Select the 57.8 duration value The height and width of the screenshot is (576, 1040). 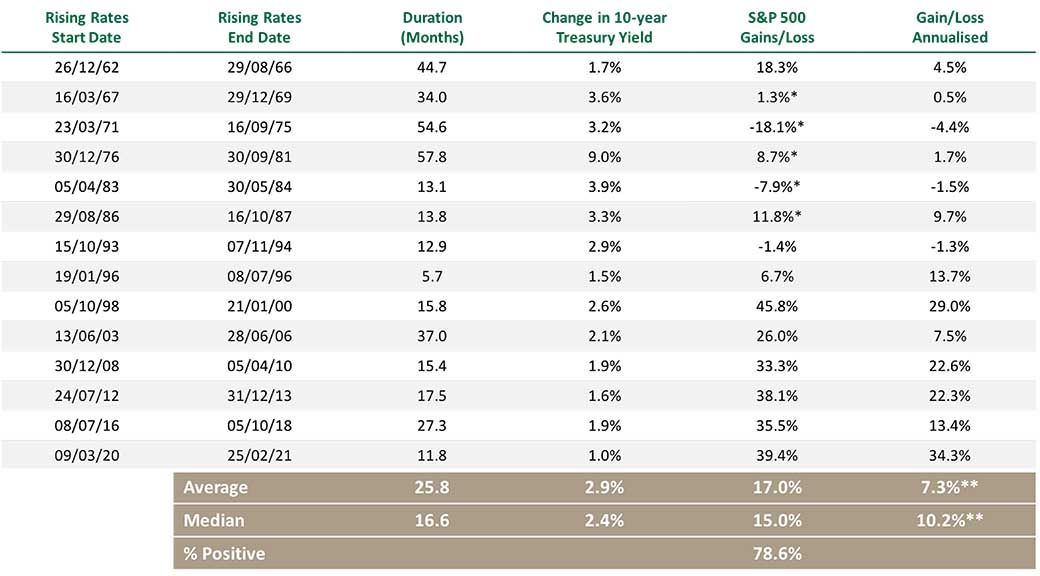tap(432, 157)
